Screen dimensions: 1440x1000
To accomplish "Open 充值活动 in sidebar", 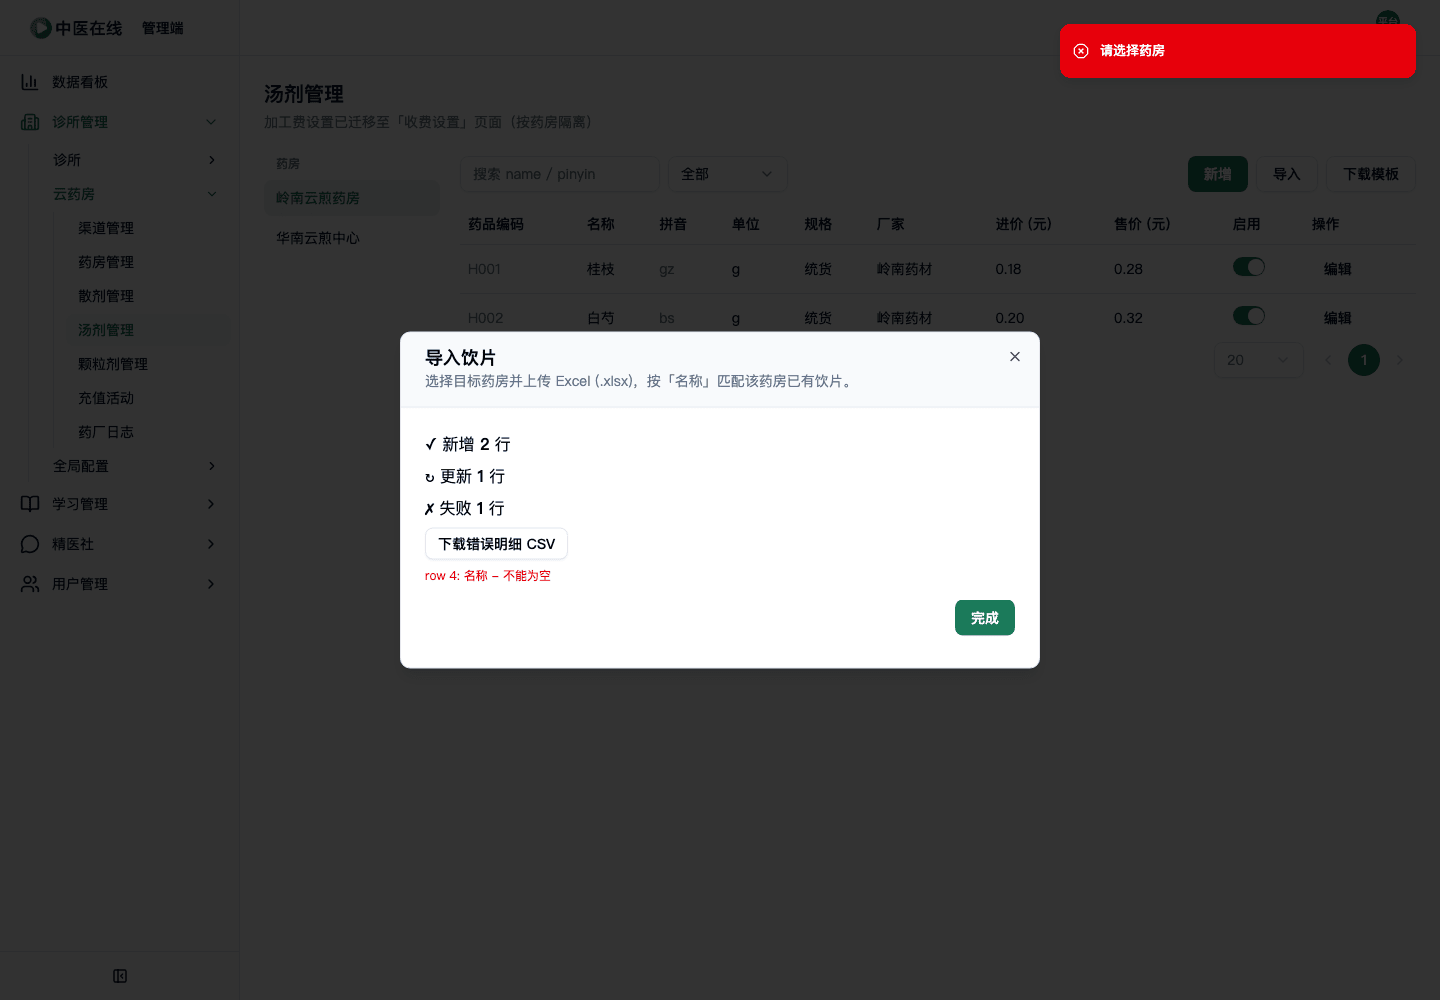I will pos(106,398).
